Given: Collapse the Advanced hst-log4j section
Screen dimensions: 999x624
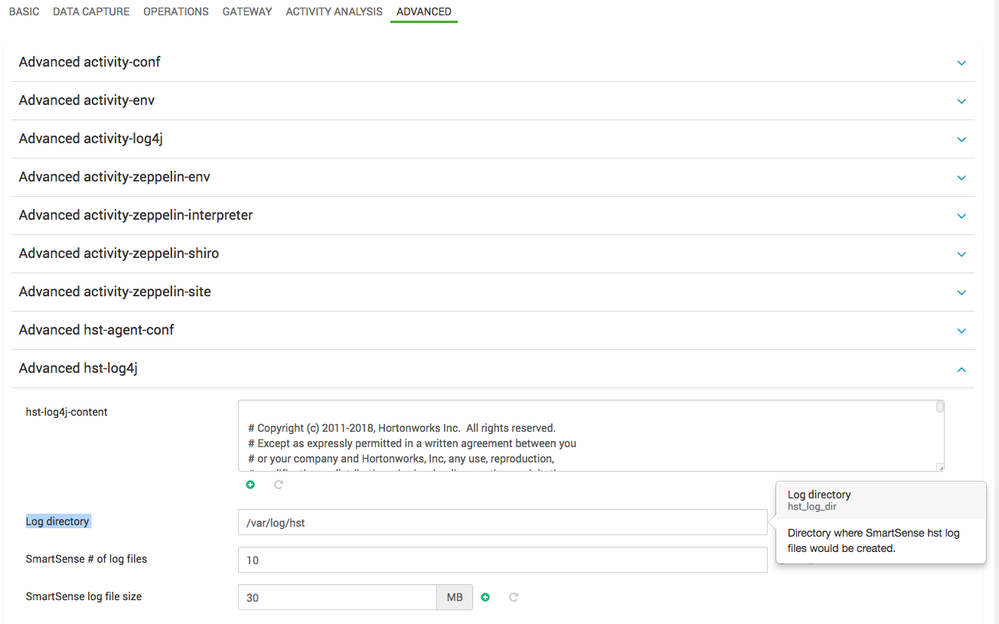Looking at the screenshot, I should [x=961, y=369].
